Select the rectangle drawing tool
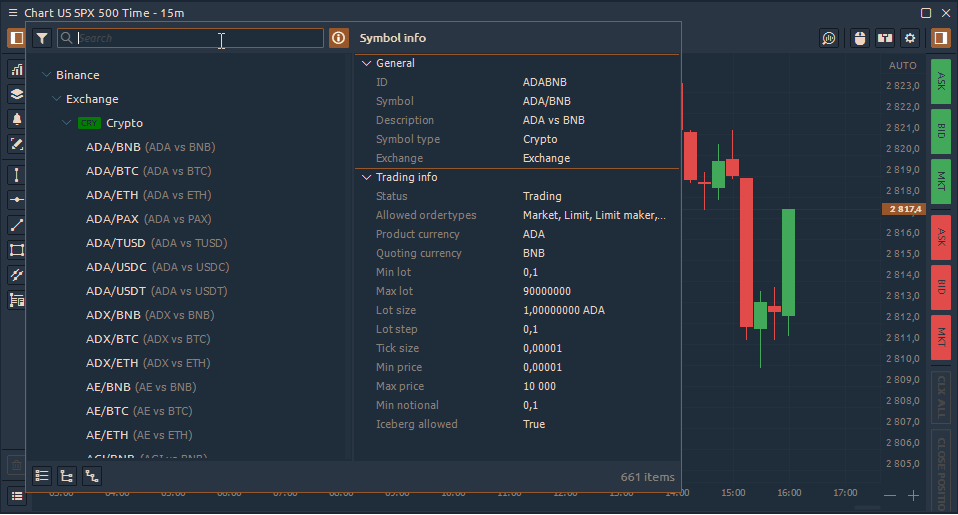 pos(16,250)
